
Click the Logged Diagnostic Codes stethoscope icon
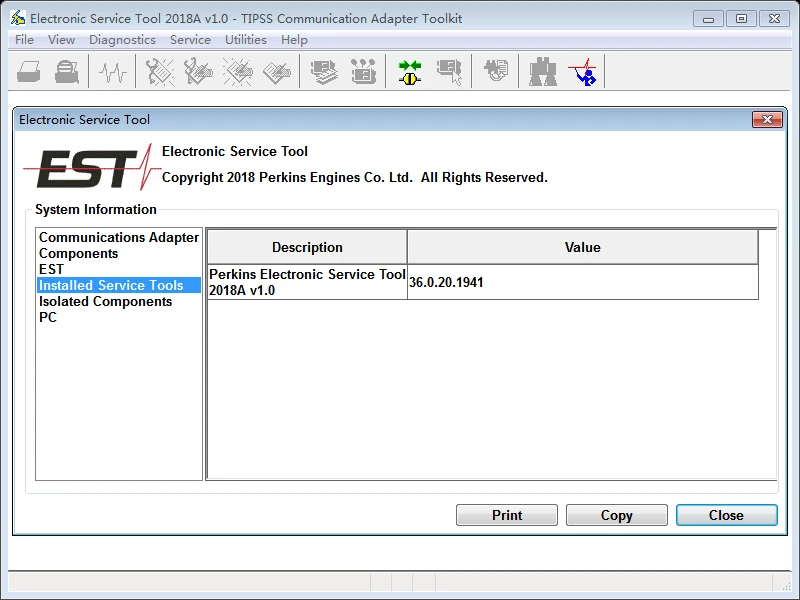pos(198,71)
